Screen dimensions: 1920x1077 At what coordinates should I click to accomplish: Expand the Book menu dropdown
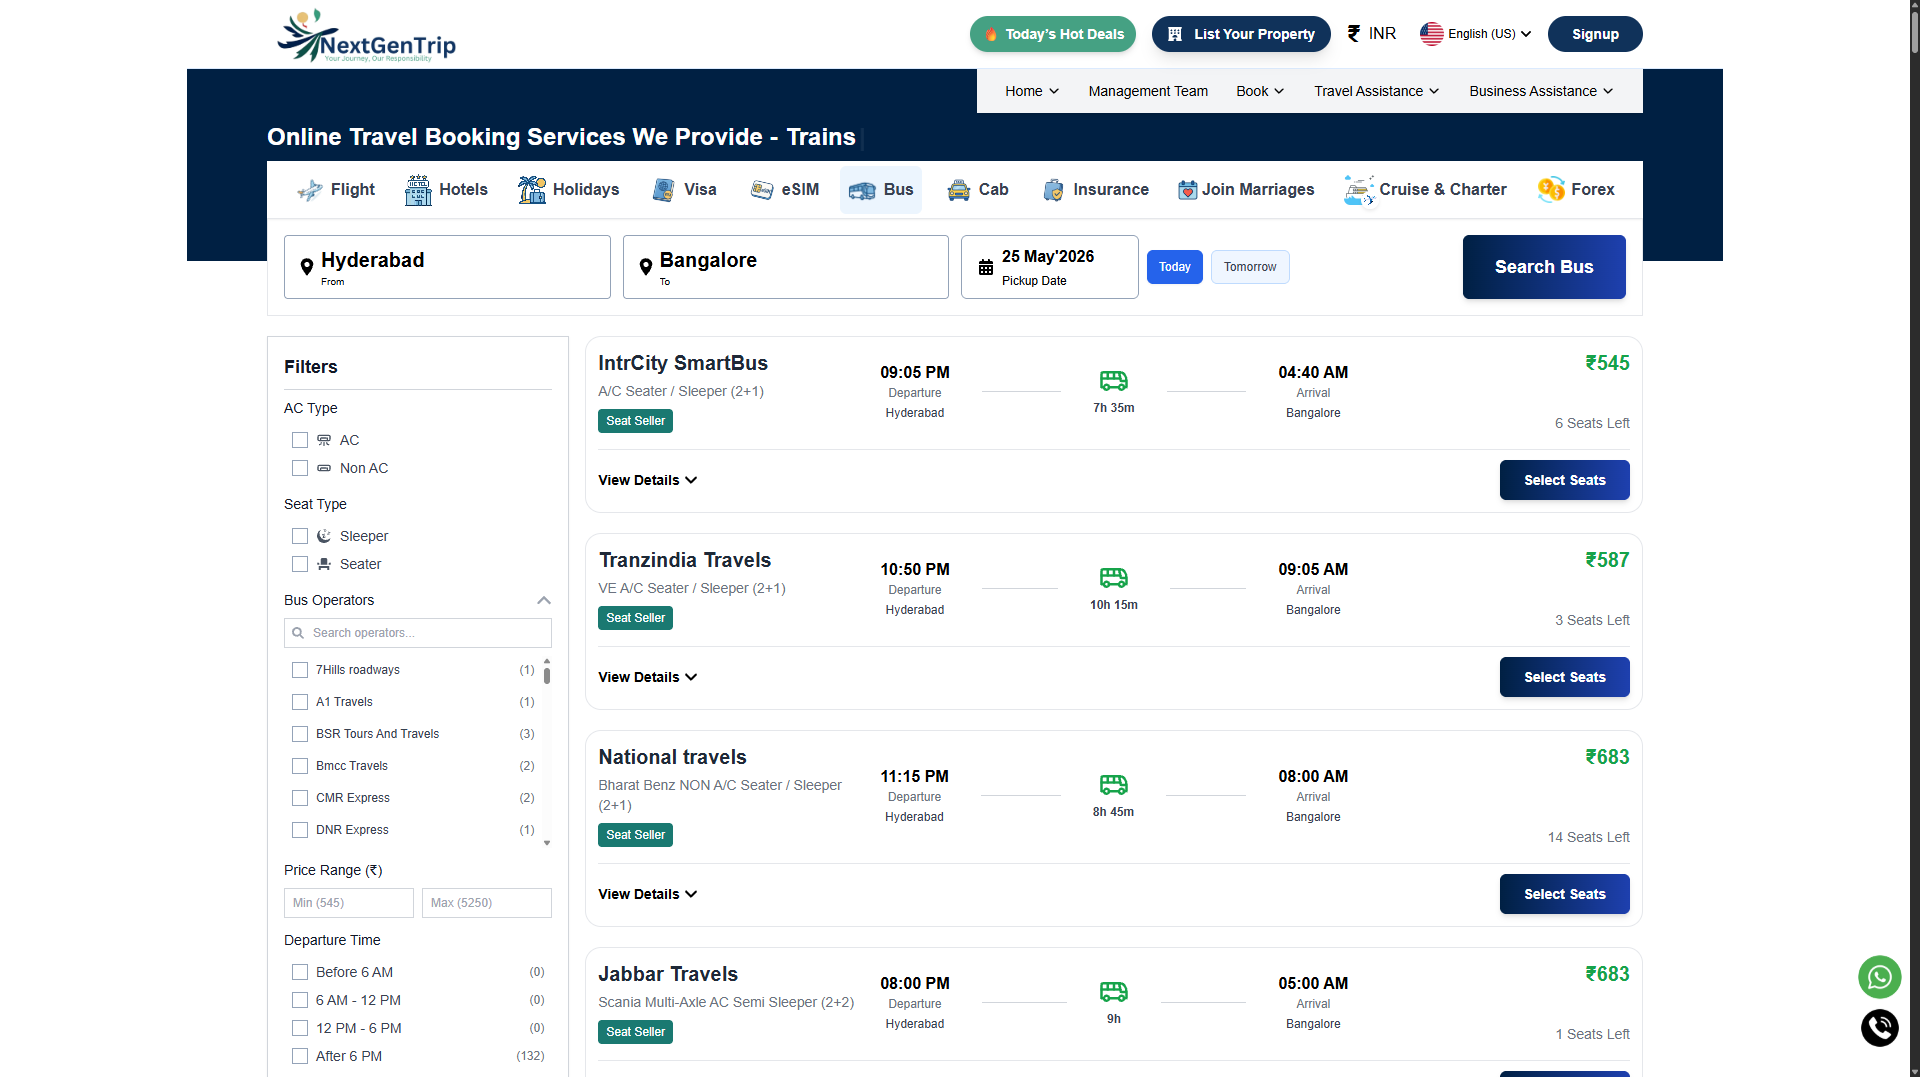1260,91
